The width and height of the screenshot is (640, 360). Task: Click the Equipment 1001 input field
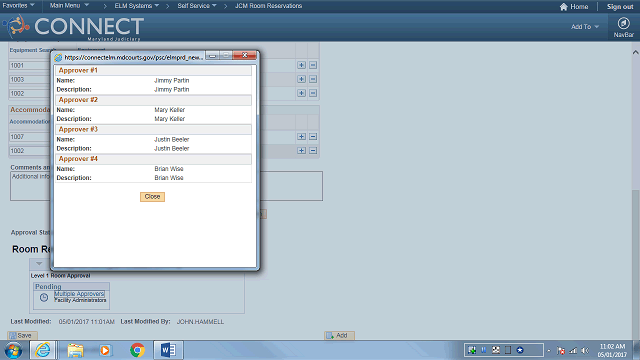point(29,65)
